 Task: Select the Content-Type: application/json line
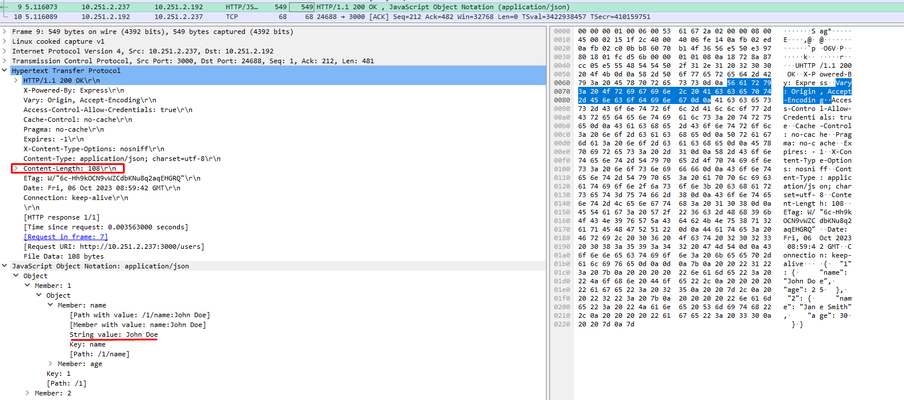(x=122, y=159)
